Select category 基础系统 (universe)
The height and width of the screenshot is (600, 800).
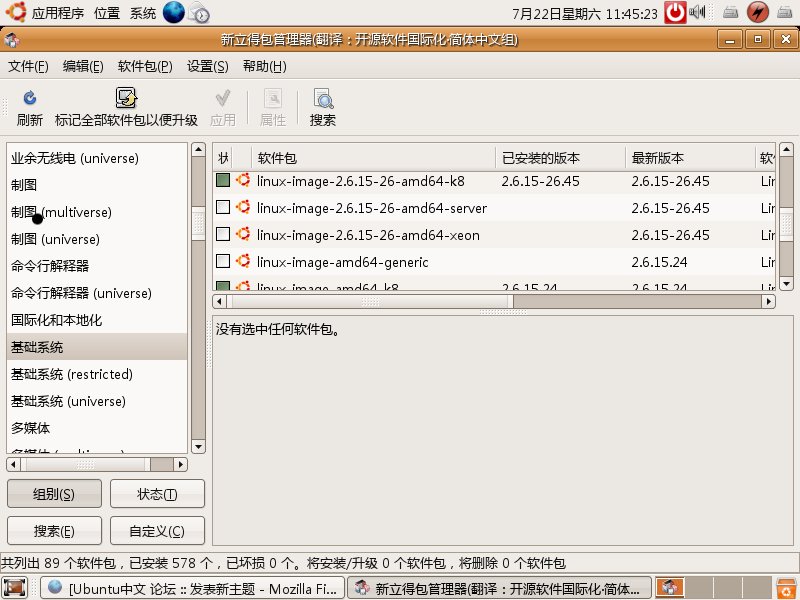tap(97, 402)
